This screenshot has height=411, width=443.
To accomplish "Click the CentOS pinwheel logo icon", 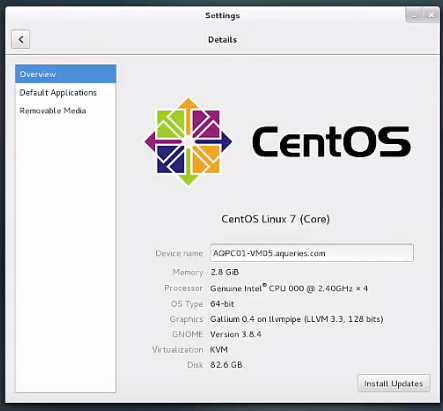I will (x=188, y=142).
